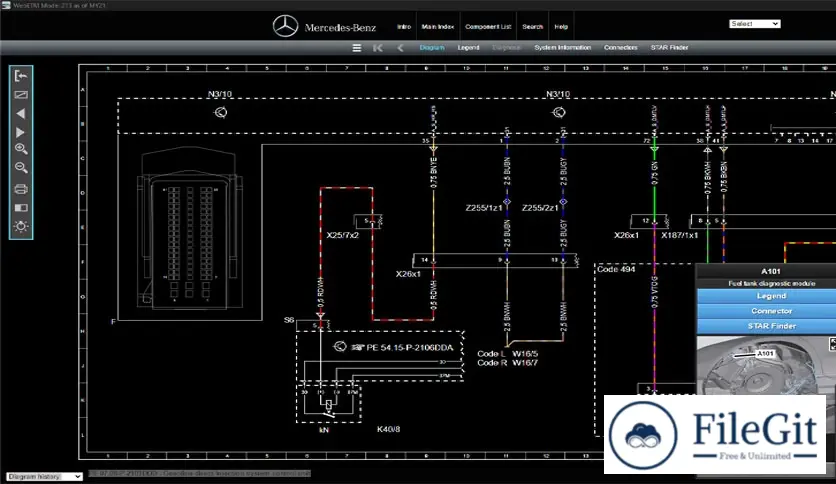836x484 pixels.
Task: Switch to the System Information tab
Action: (x=562, y=47)
